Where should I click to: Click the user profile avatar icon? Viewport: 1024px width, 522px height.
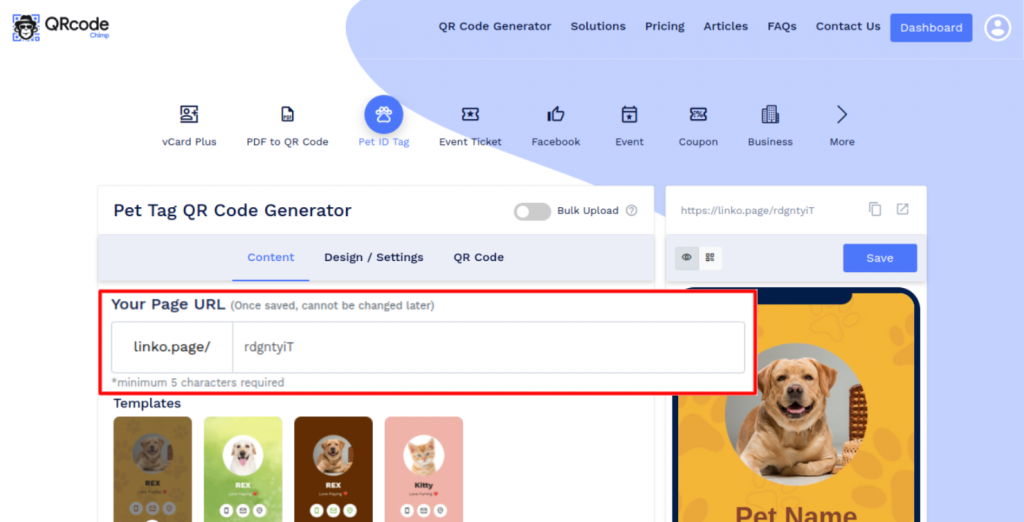click(998, 27)
